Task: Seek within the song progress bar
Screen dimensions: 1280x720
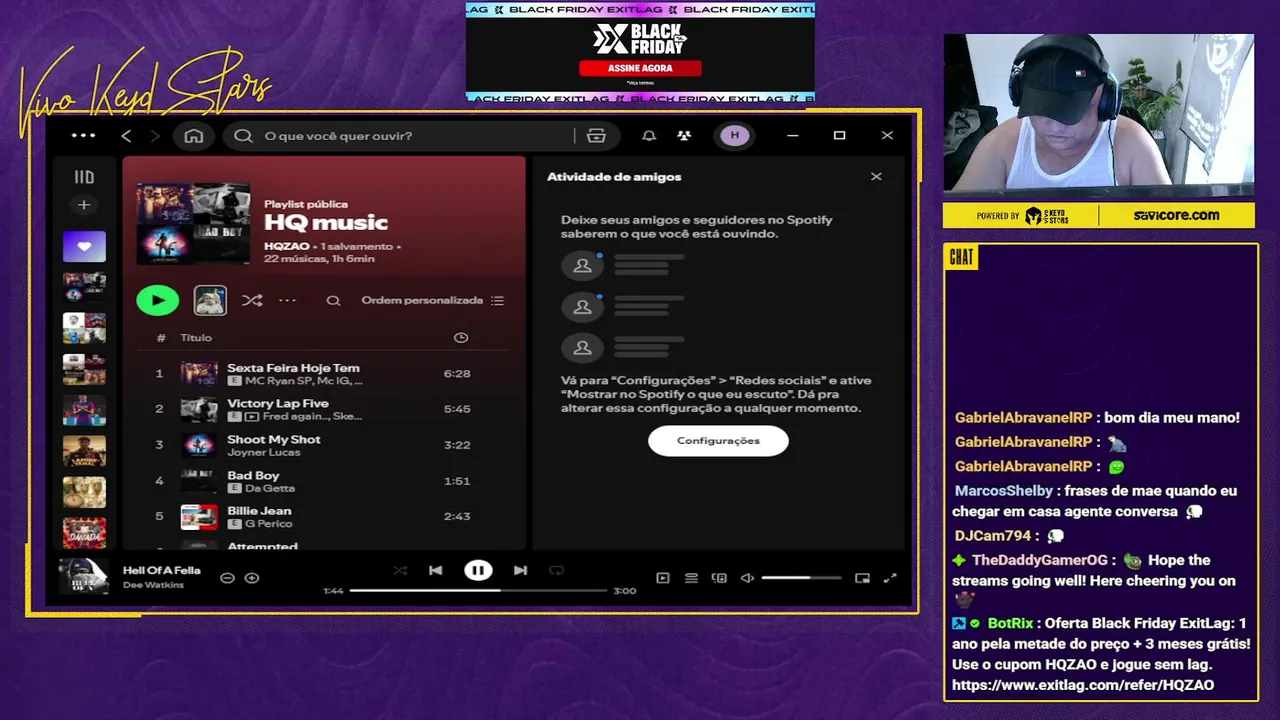Action: click(478, 591)
